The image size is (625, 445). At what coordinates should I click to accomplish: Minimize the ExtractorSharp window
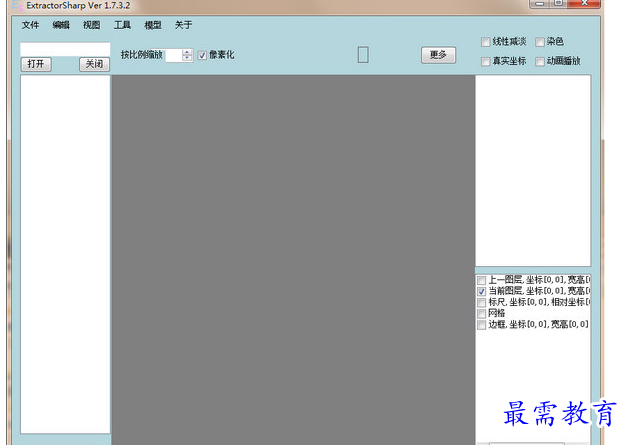point(540,4)
